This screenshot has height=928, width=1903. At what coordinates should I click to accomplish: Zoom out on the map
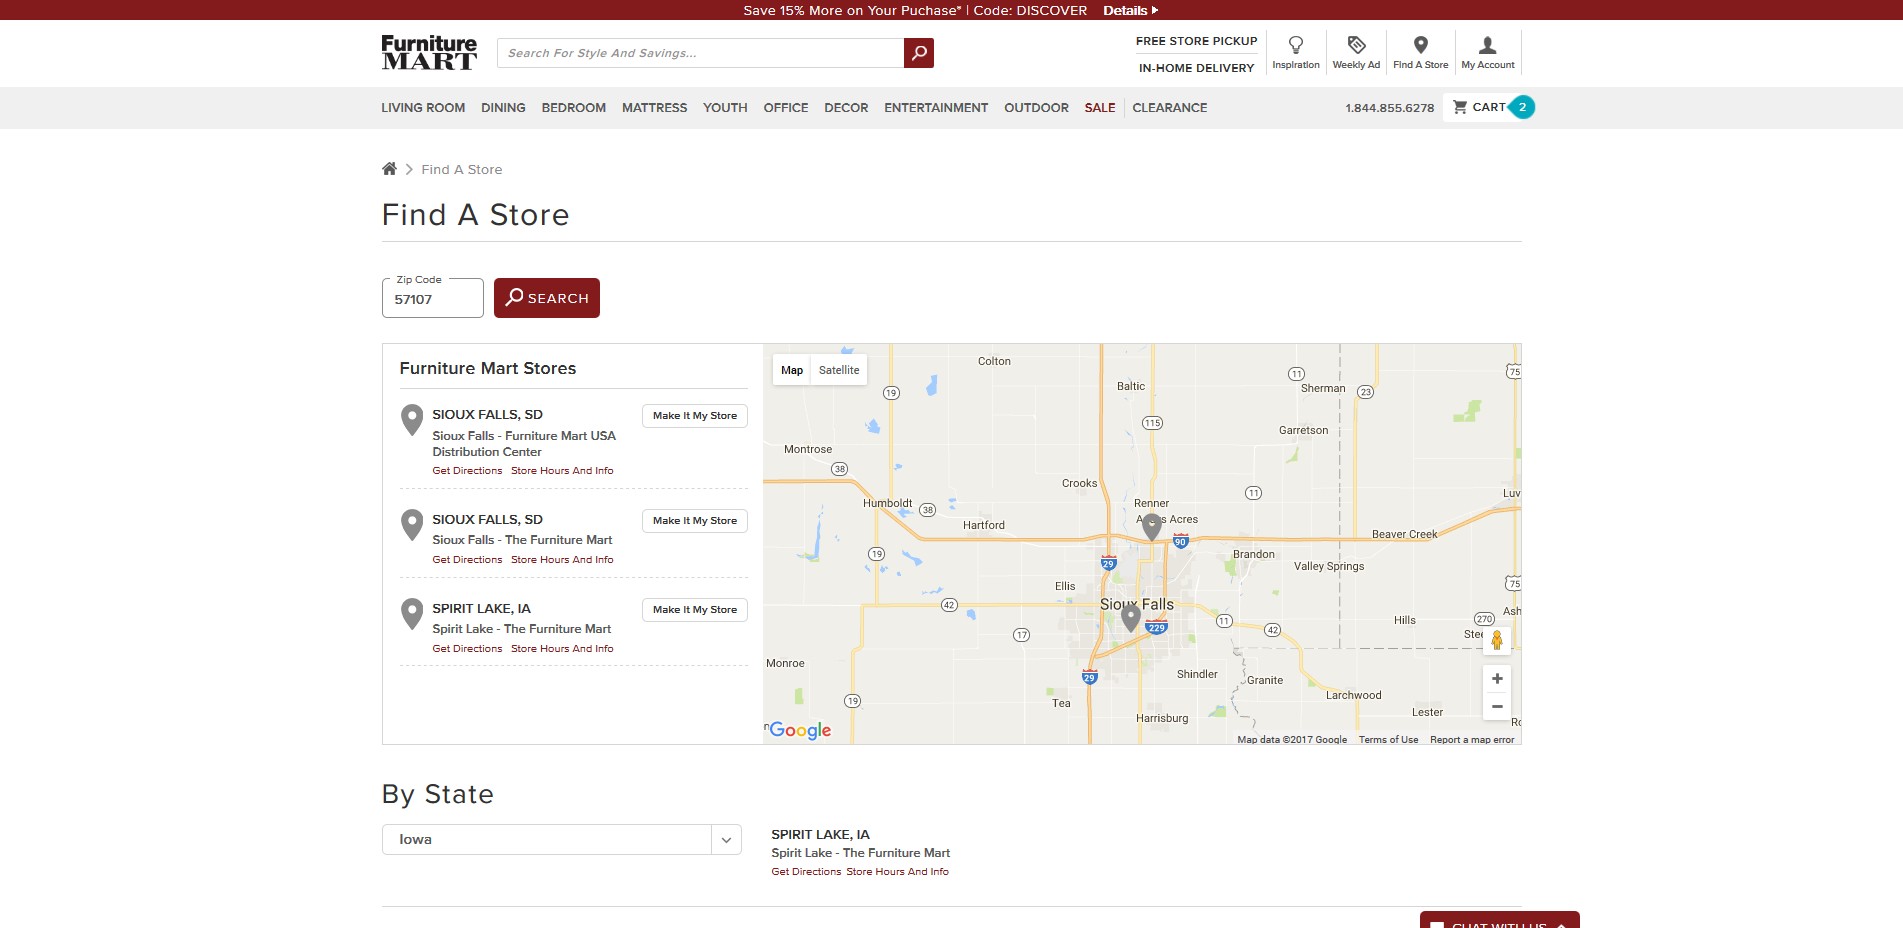click(x=1497, y=706)
